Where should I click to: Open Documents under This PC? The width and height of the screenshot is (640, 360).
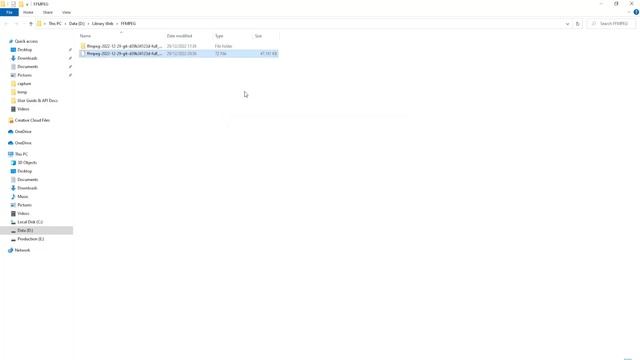(x=27, y=180)
